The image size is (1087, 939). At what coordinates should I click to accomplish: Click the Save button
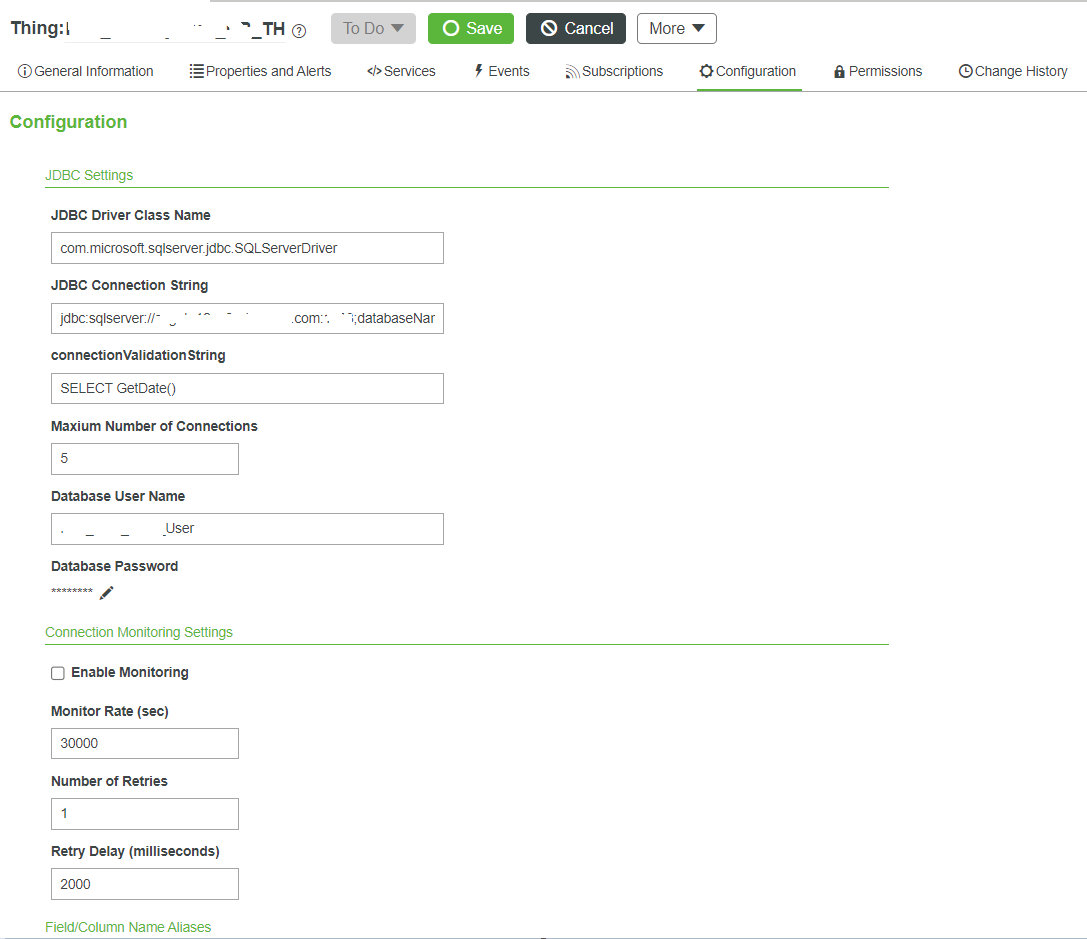click(470, 28)
